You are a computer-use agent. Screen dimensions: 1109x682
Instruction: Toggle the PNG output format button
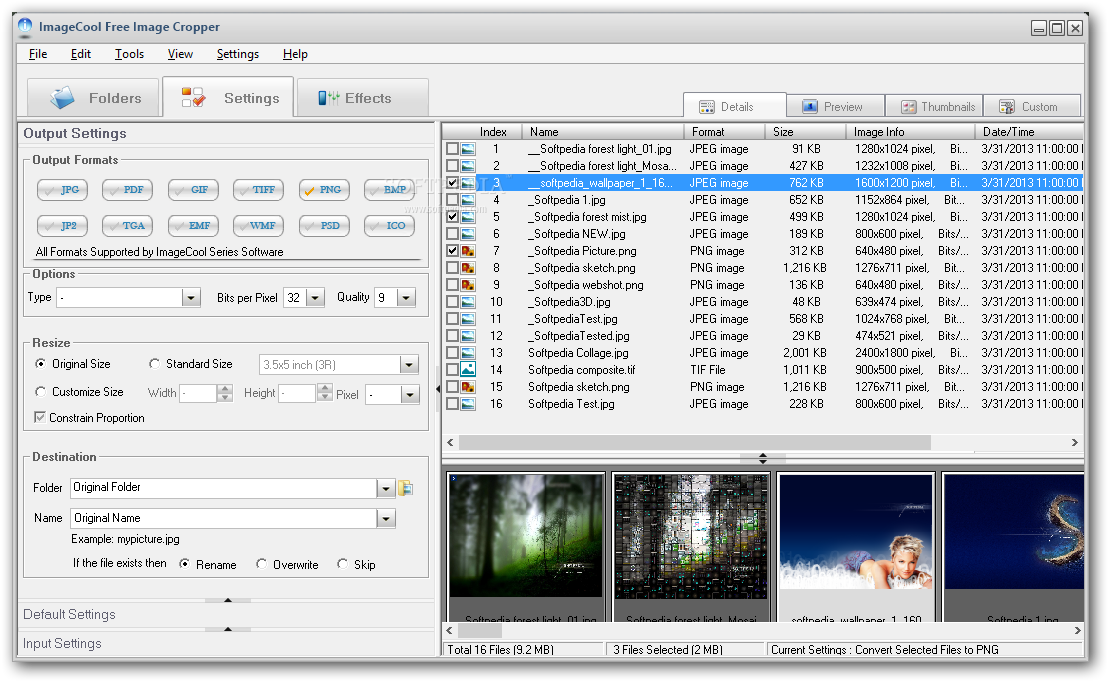(324, 190)
